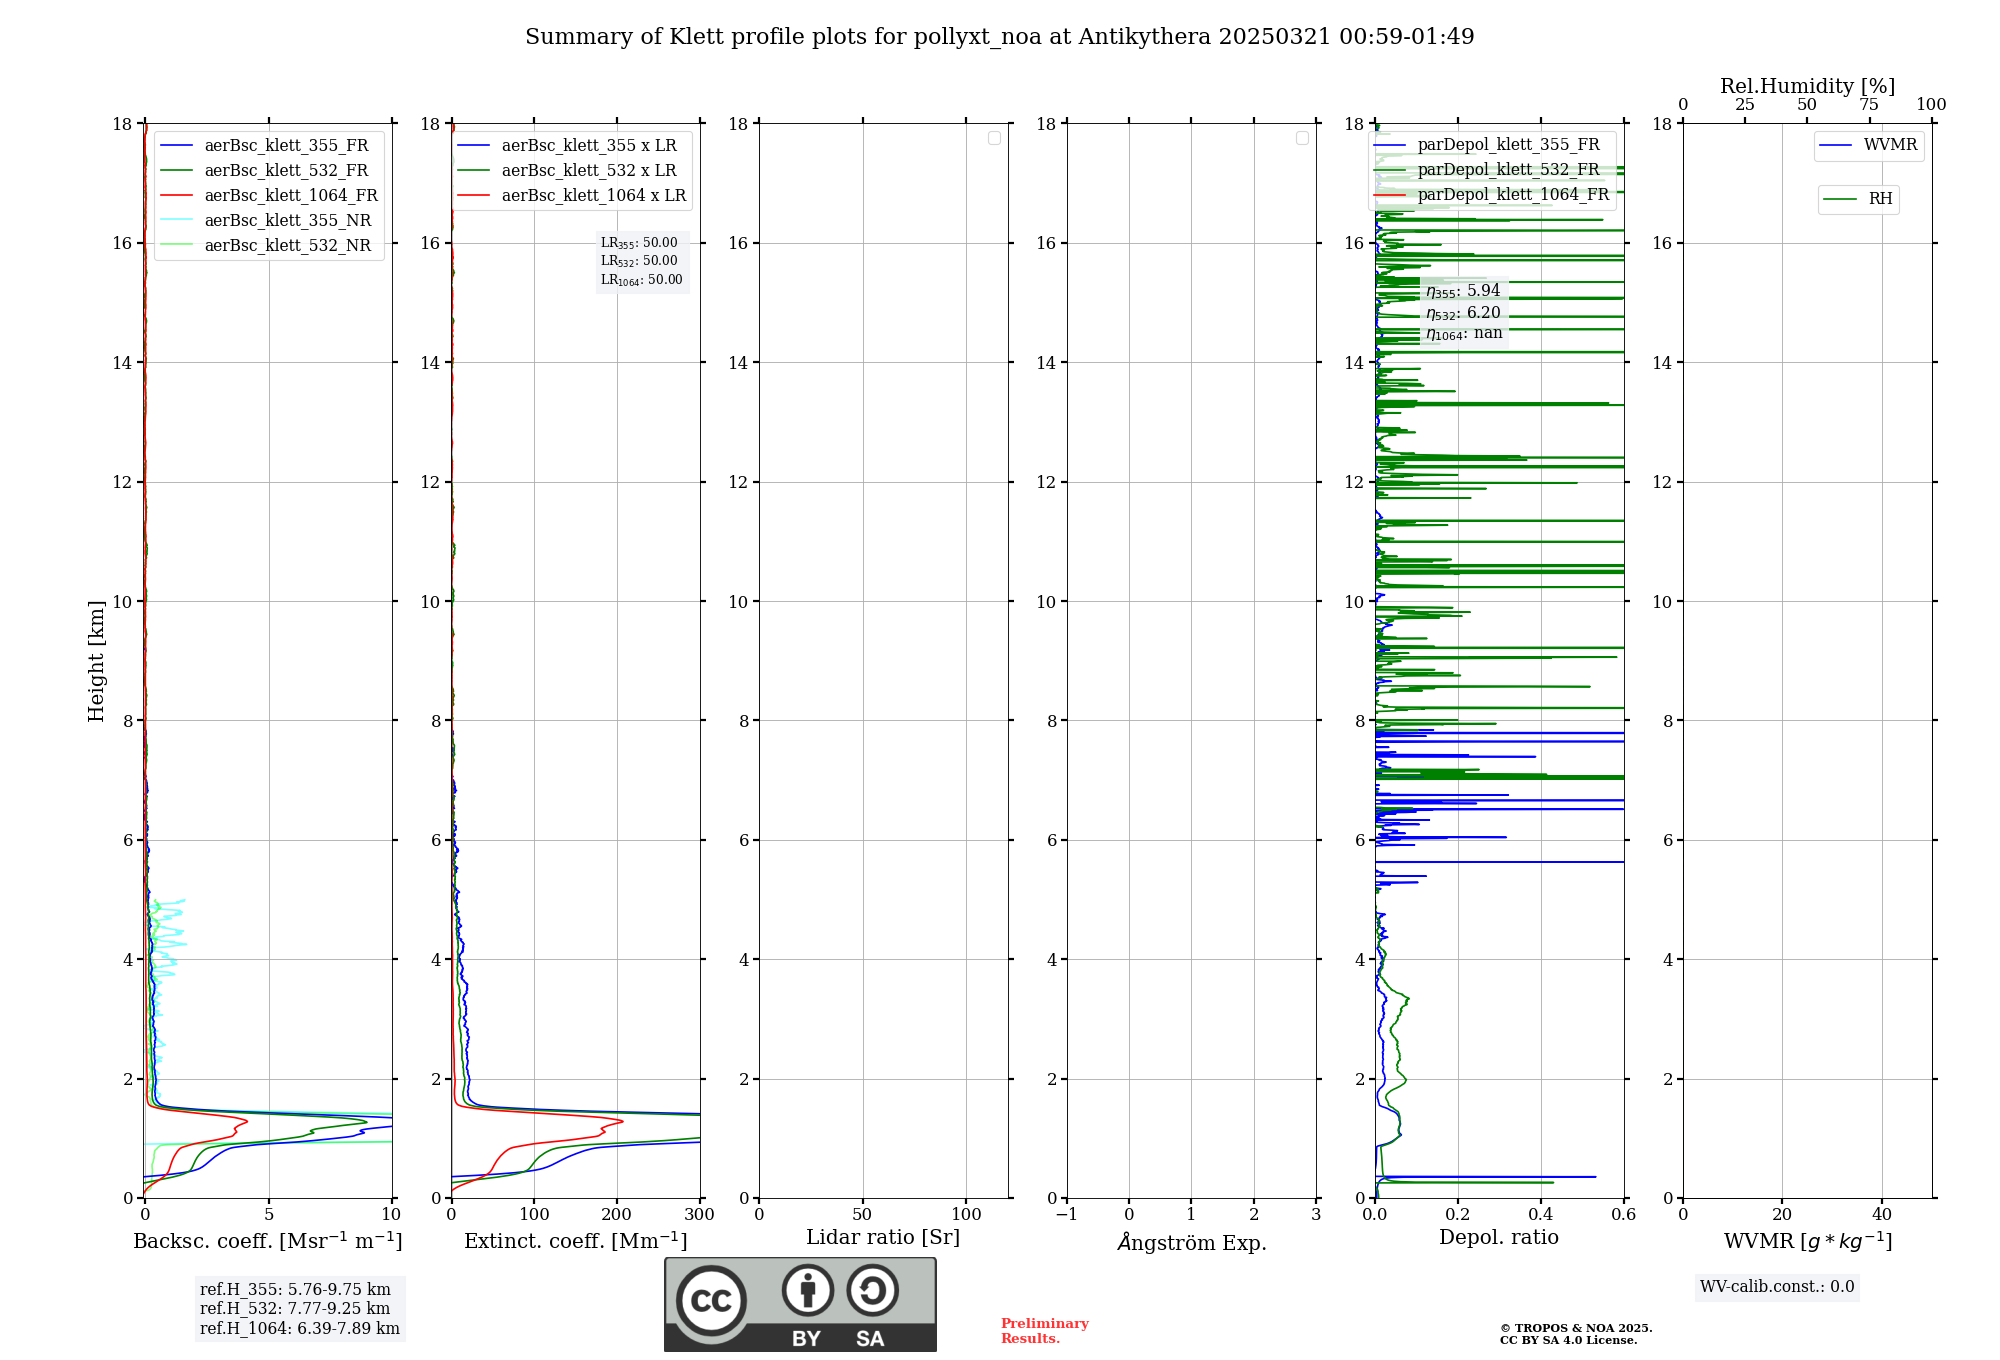The width and height of the screenshot is (2000, 1360).
Task: Click the ref.H_355: 5.76-9.75 km text
Action: click(x=295, y=1290)
